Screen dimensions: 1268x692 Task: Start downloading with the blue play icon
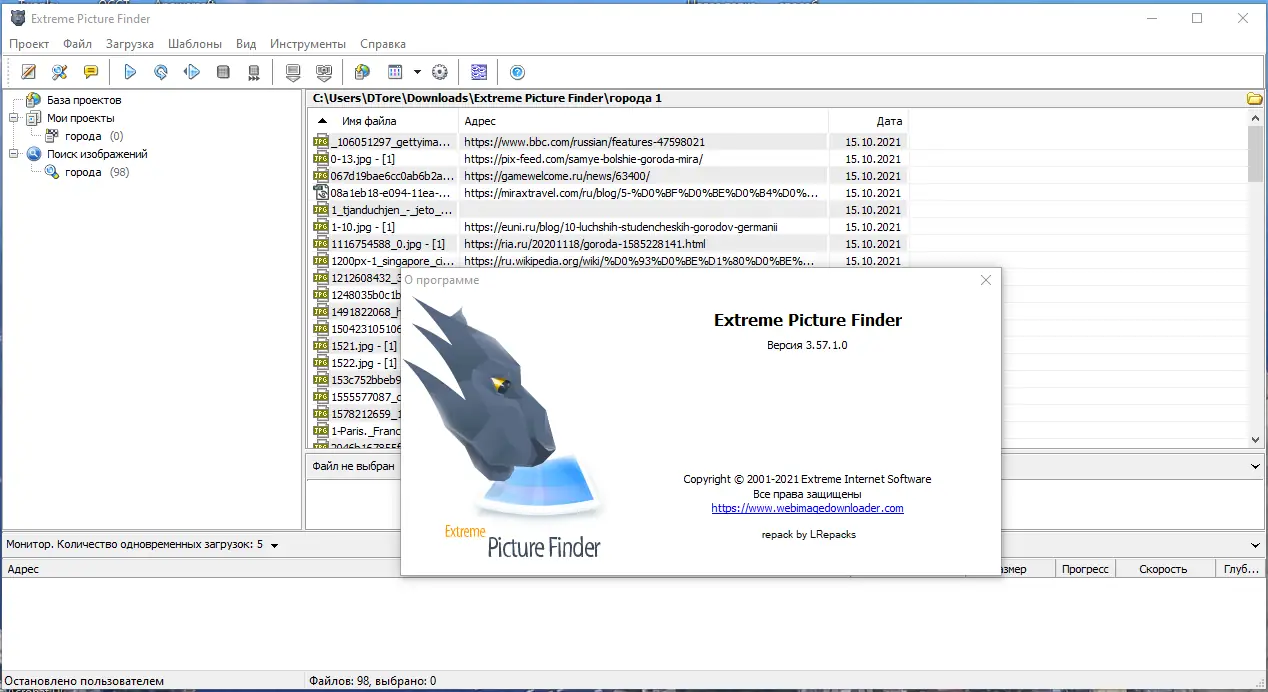[129, 71]
